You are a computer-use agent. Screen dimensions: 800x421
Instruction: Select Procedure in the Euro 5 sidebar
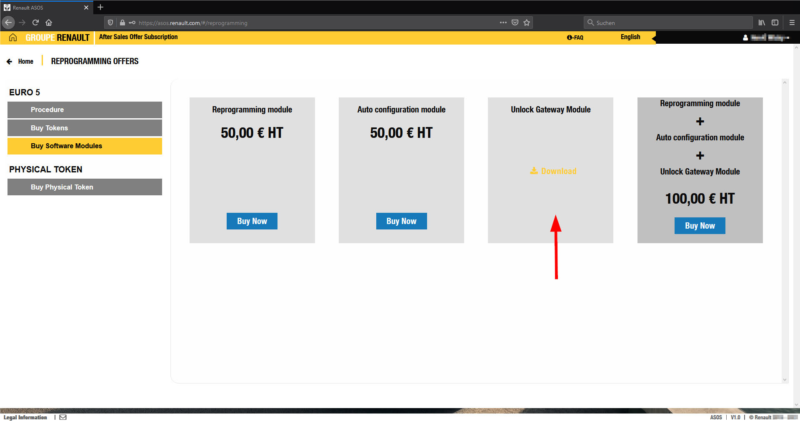84,109
